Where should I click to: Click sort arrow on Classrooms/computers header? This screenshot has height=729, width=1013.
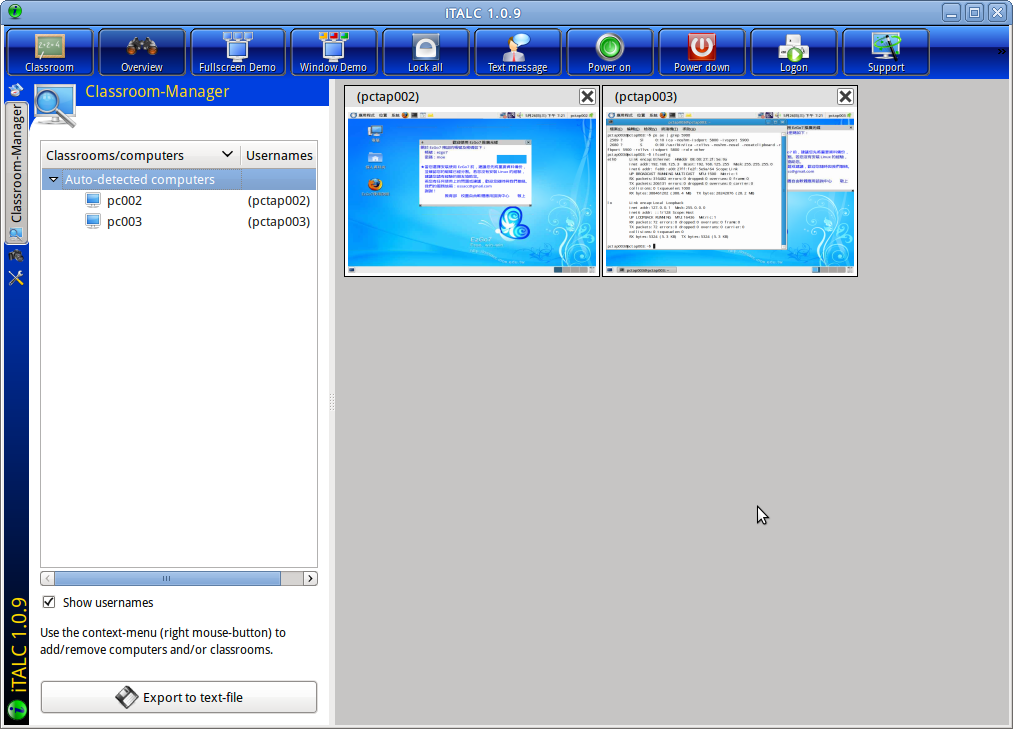tap(227, 154)
